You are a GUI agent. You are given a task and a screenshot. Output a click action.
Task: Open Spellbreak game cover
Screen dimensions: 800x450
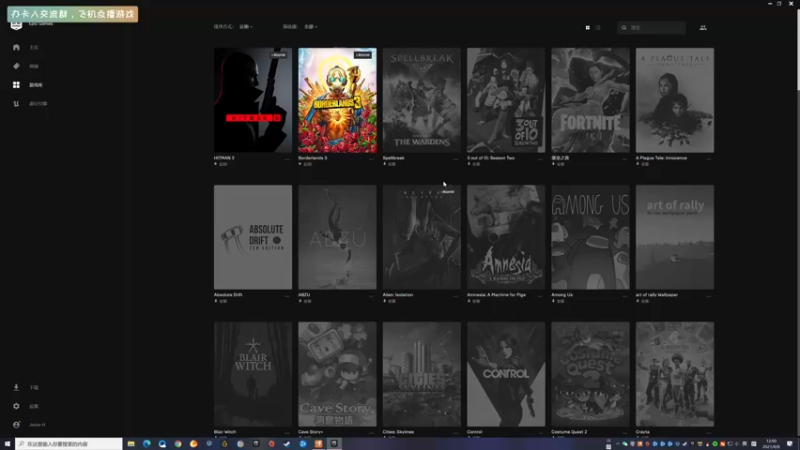pyautogui.click(x=422, y=100)
